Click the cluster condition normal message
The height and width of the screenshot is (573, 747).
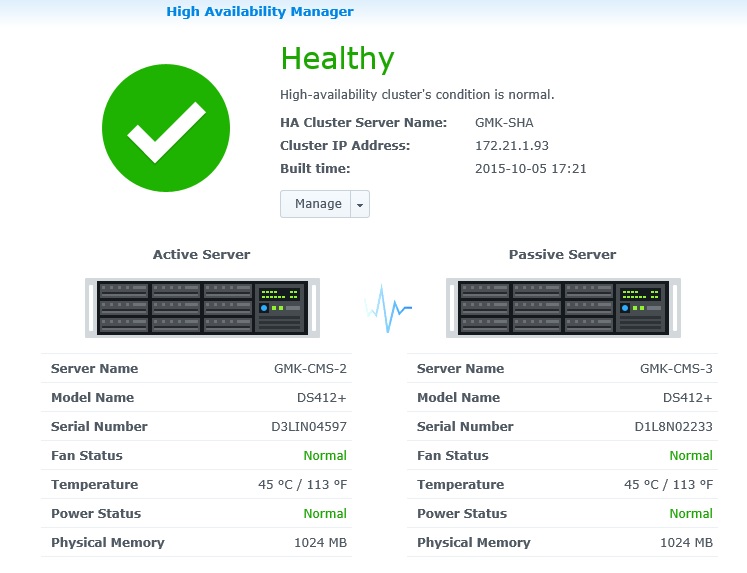(417, 95)
